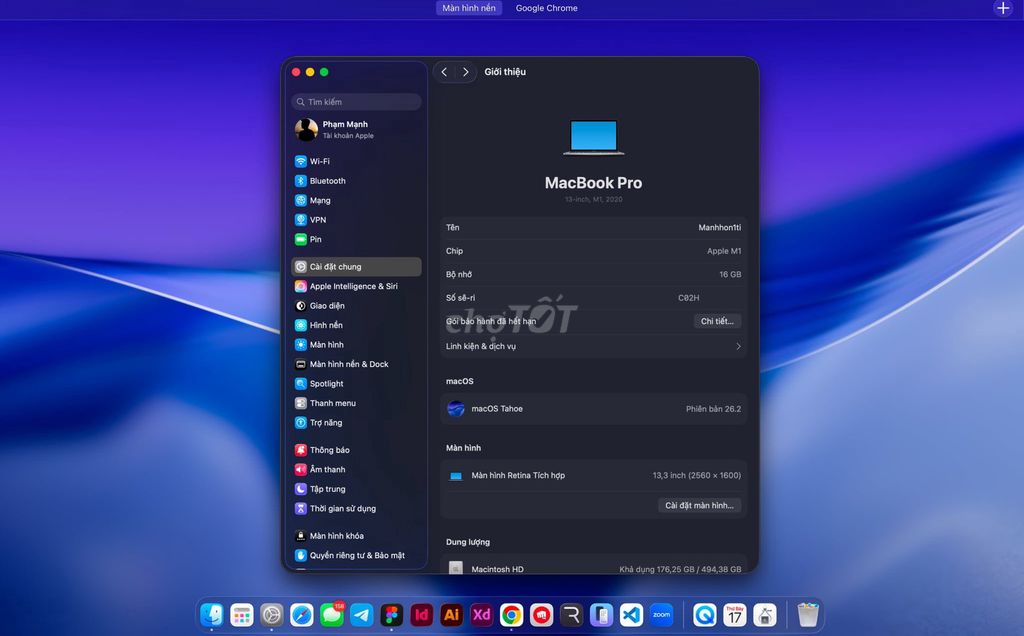Open Bluetooth settings in the sidebar
1024x636 pixels.
[x=324, y=181]
